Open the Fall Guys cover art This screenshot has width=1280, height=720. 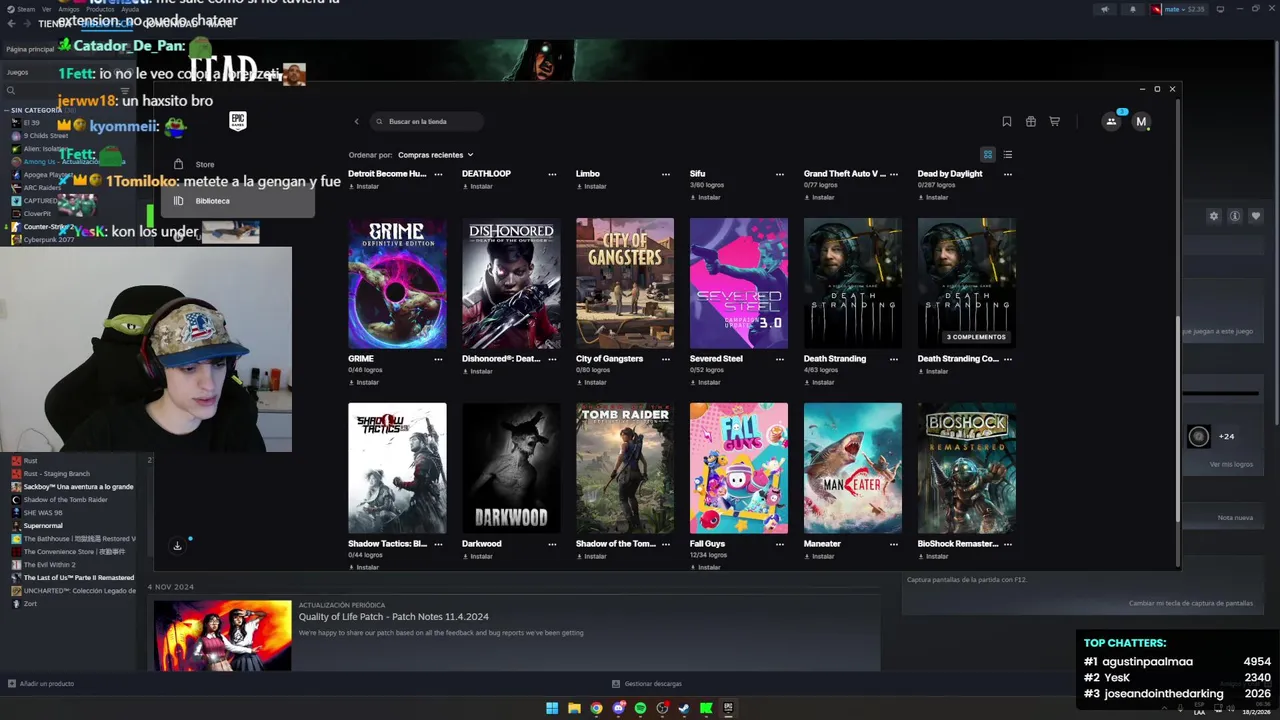coord(739,468)
